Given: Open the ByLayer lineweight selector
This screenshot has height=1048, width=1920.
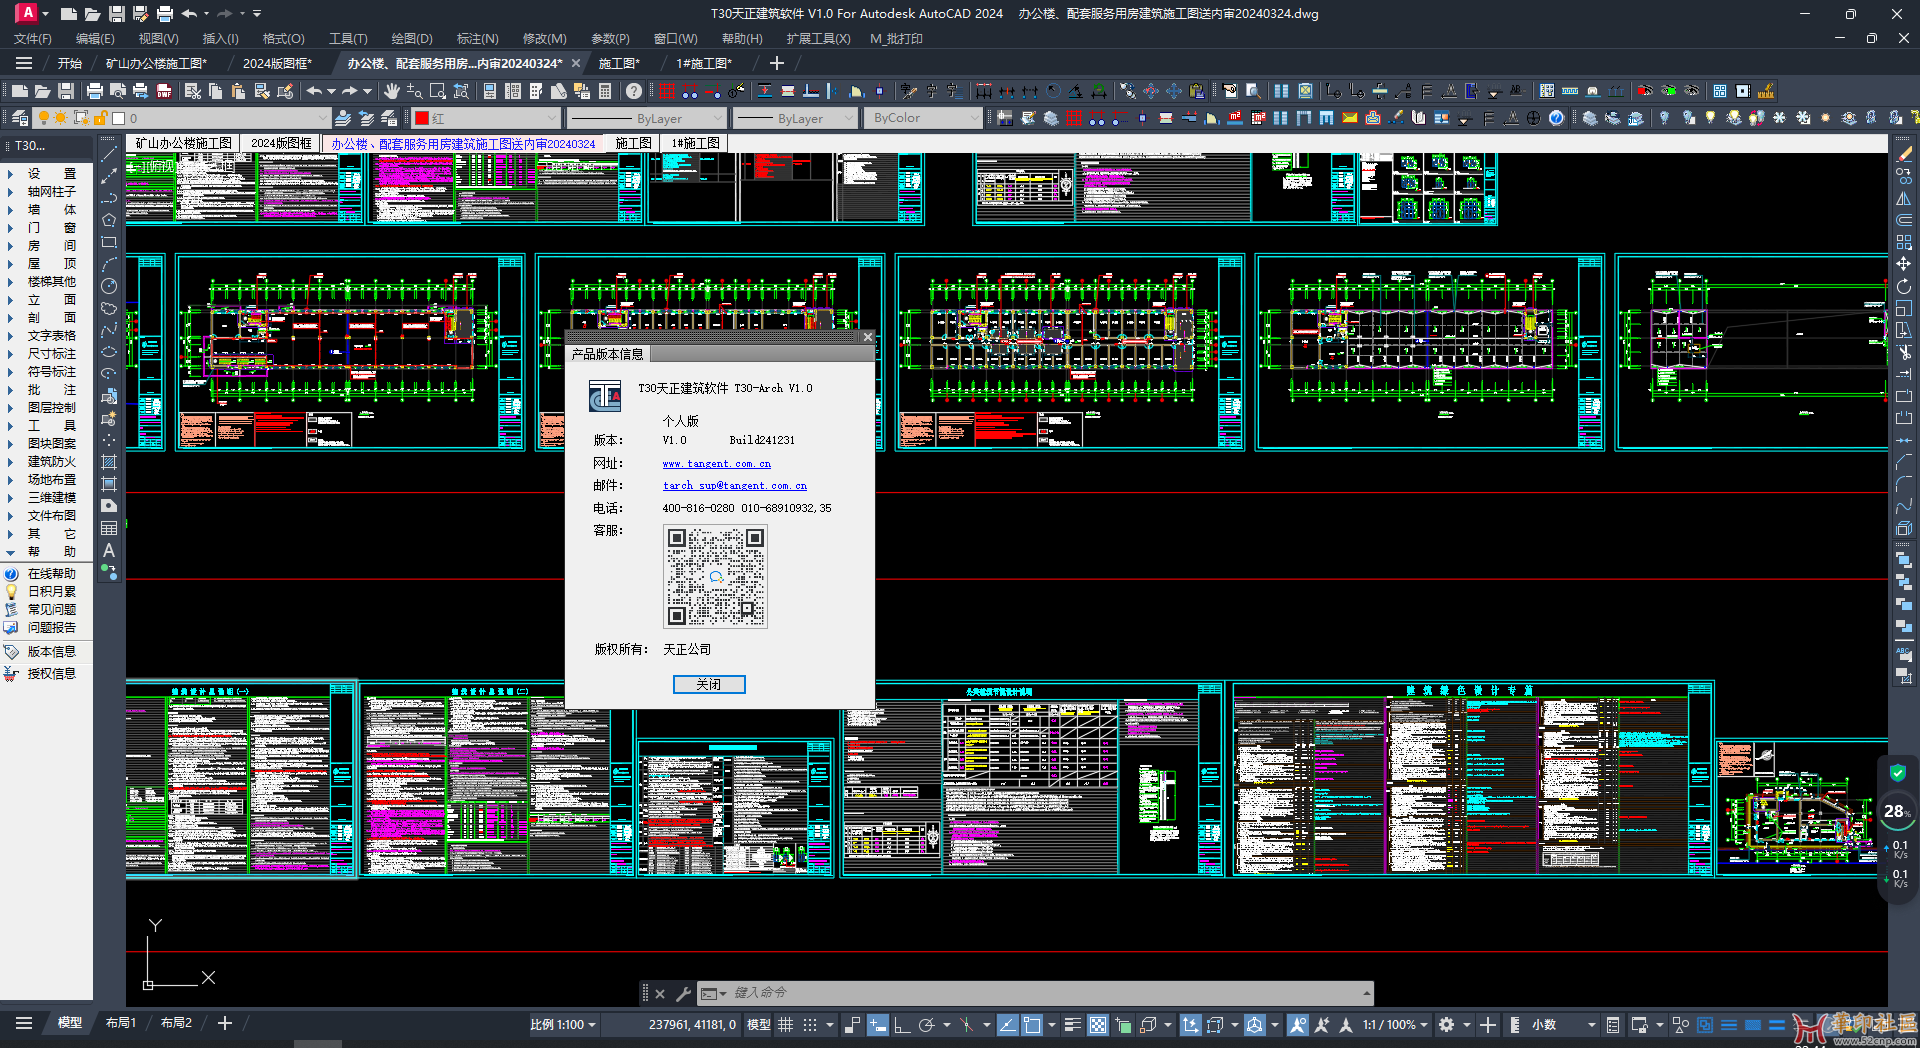Looking at the screenshot, I should 795,118.
